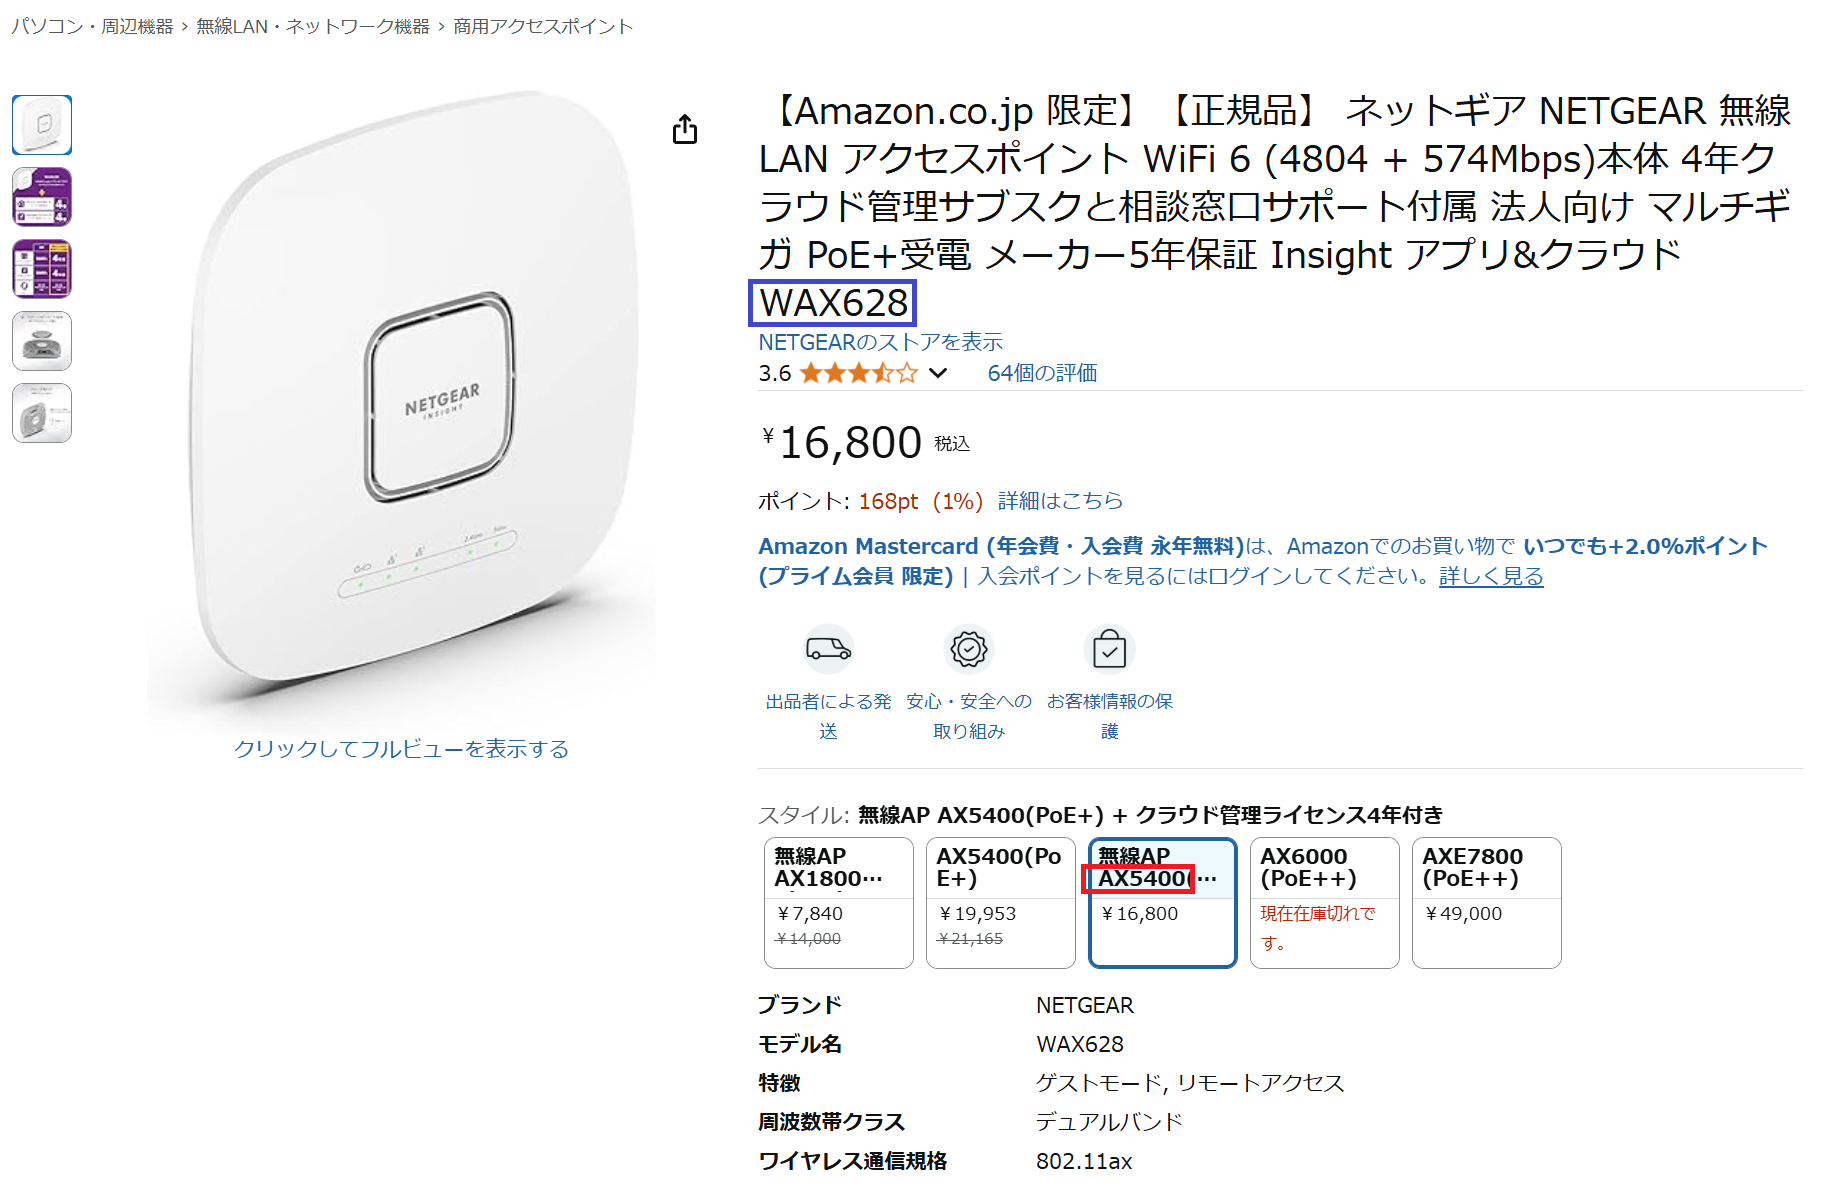This screenshot has height=1188, width=1821.
Task: Choose the AX6000 (PoE++) style option
Action: tap(1324, 903)
